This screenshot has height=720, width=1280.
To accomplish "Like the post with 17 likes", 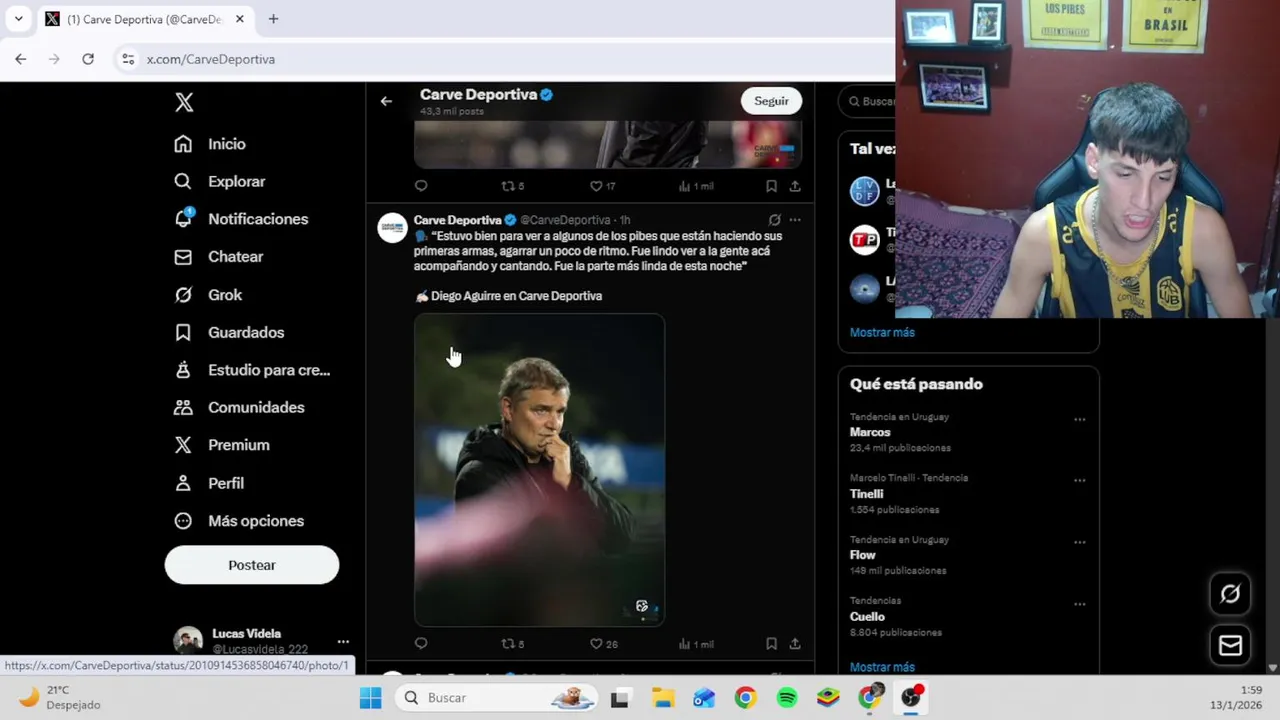I will (x=603, y=186).
